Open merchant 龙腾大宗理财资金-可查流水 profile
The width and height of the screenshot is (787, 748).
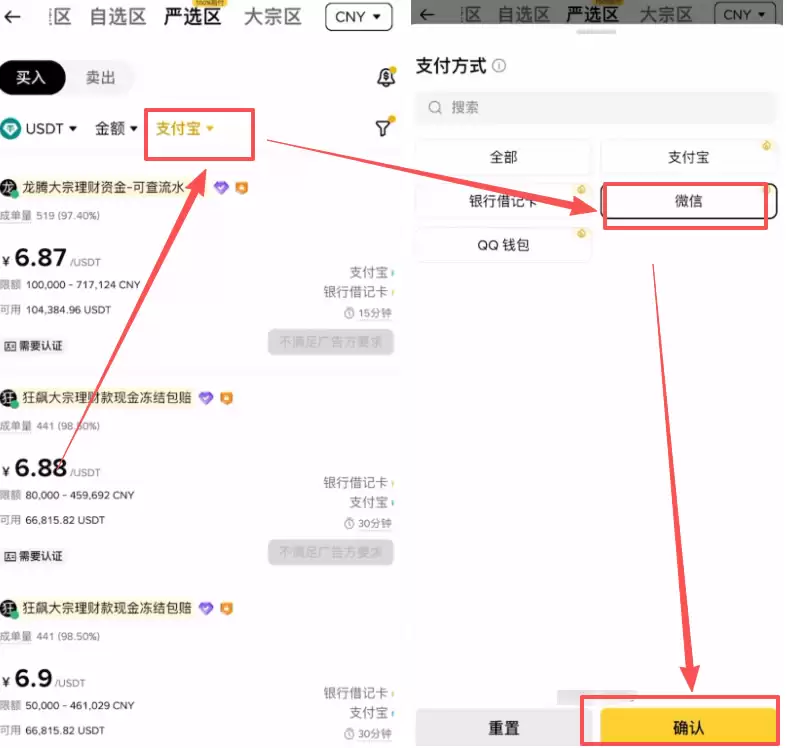103,188
